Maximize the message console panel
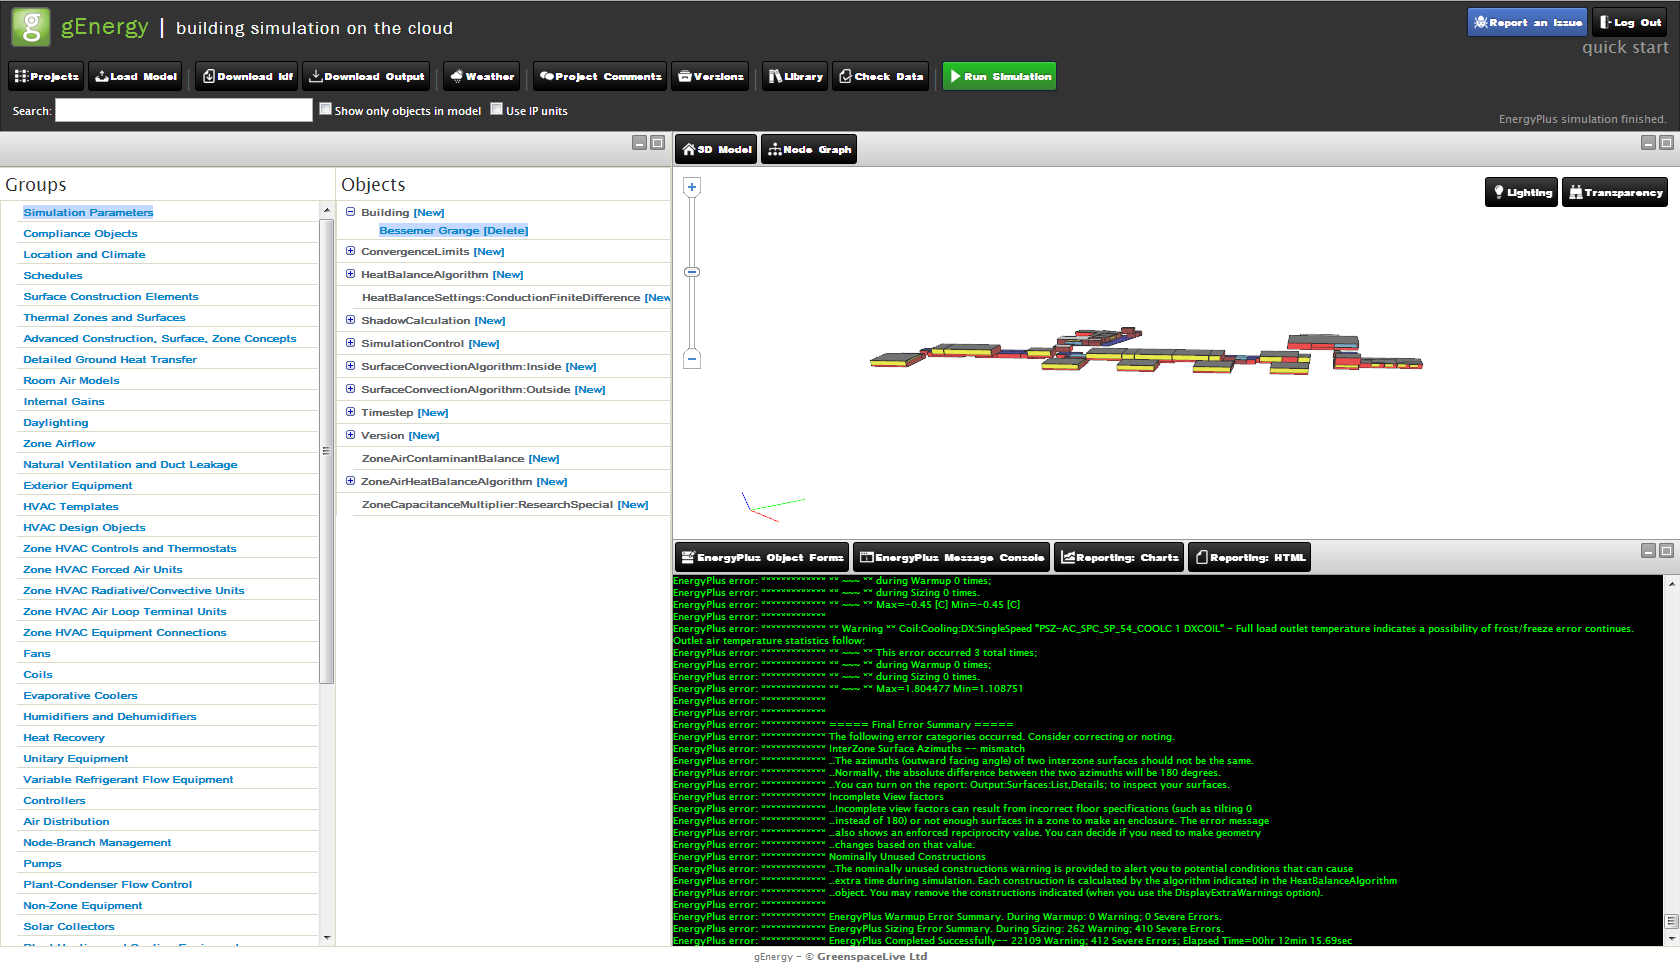Image resolution: width=1680 pixels, height=966 pixels. click(x=1666, y=551)
